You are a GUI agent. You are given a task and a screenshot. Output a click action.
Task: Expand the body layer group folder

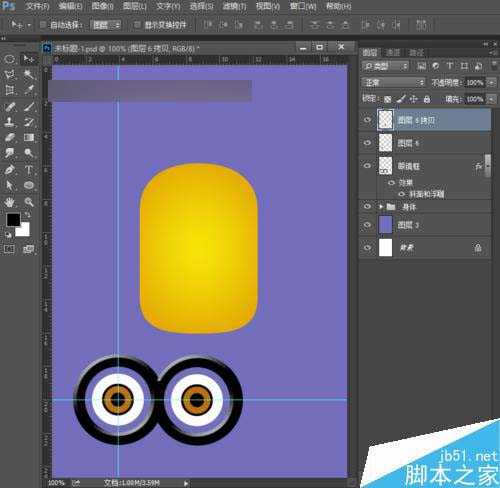381,207
